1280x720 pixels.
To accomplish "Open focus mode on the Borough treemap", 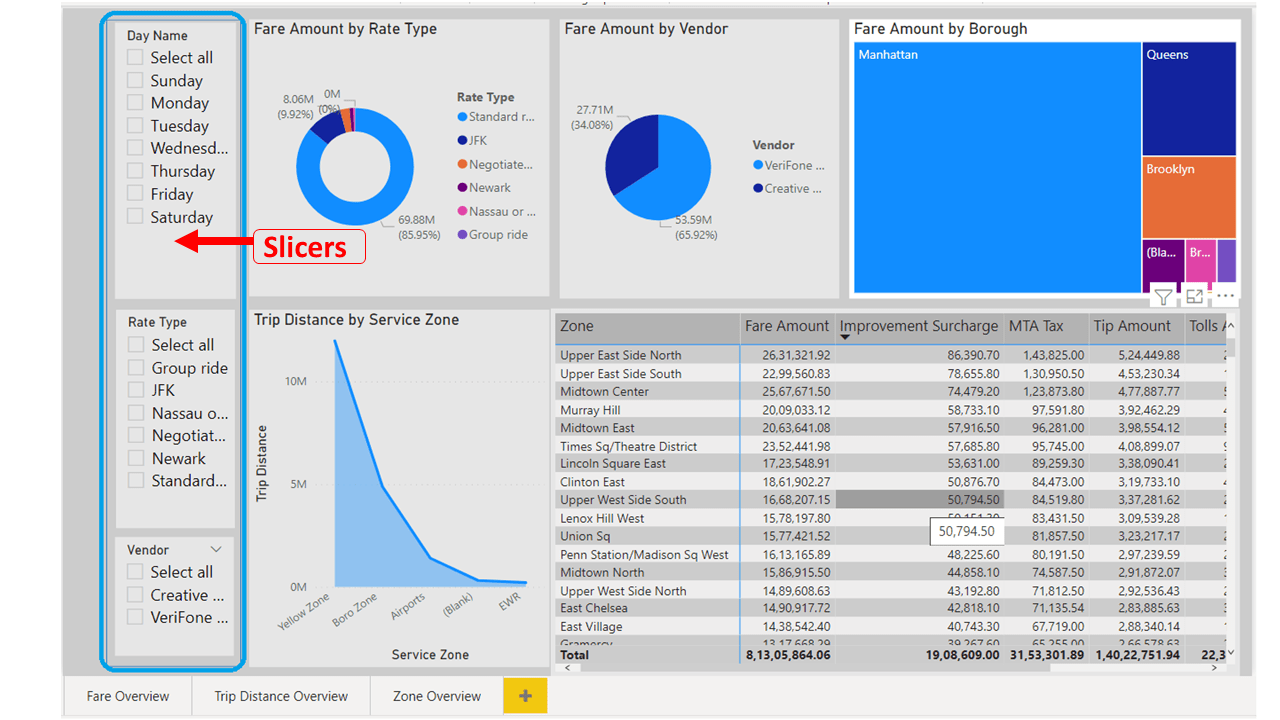I will pos(1194,296).
